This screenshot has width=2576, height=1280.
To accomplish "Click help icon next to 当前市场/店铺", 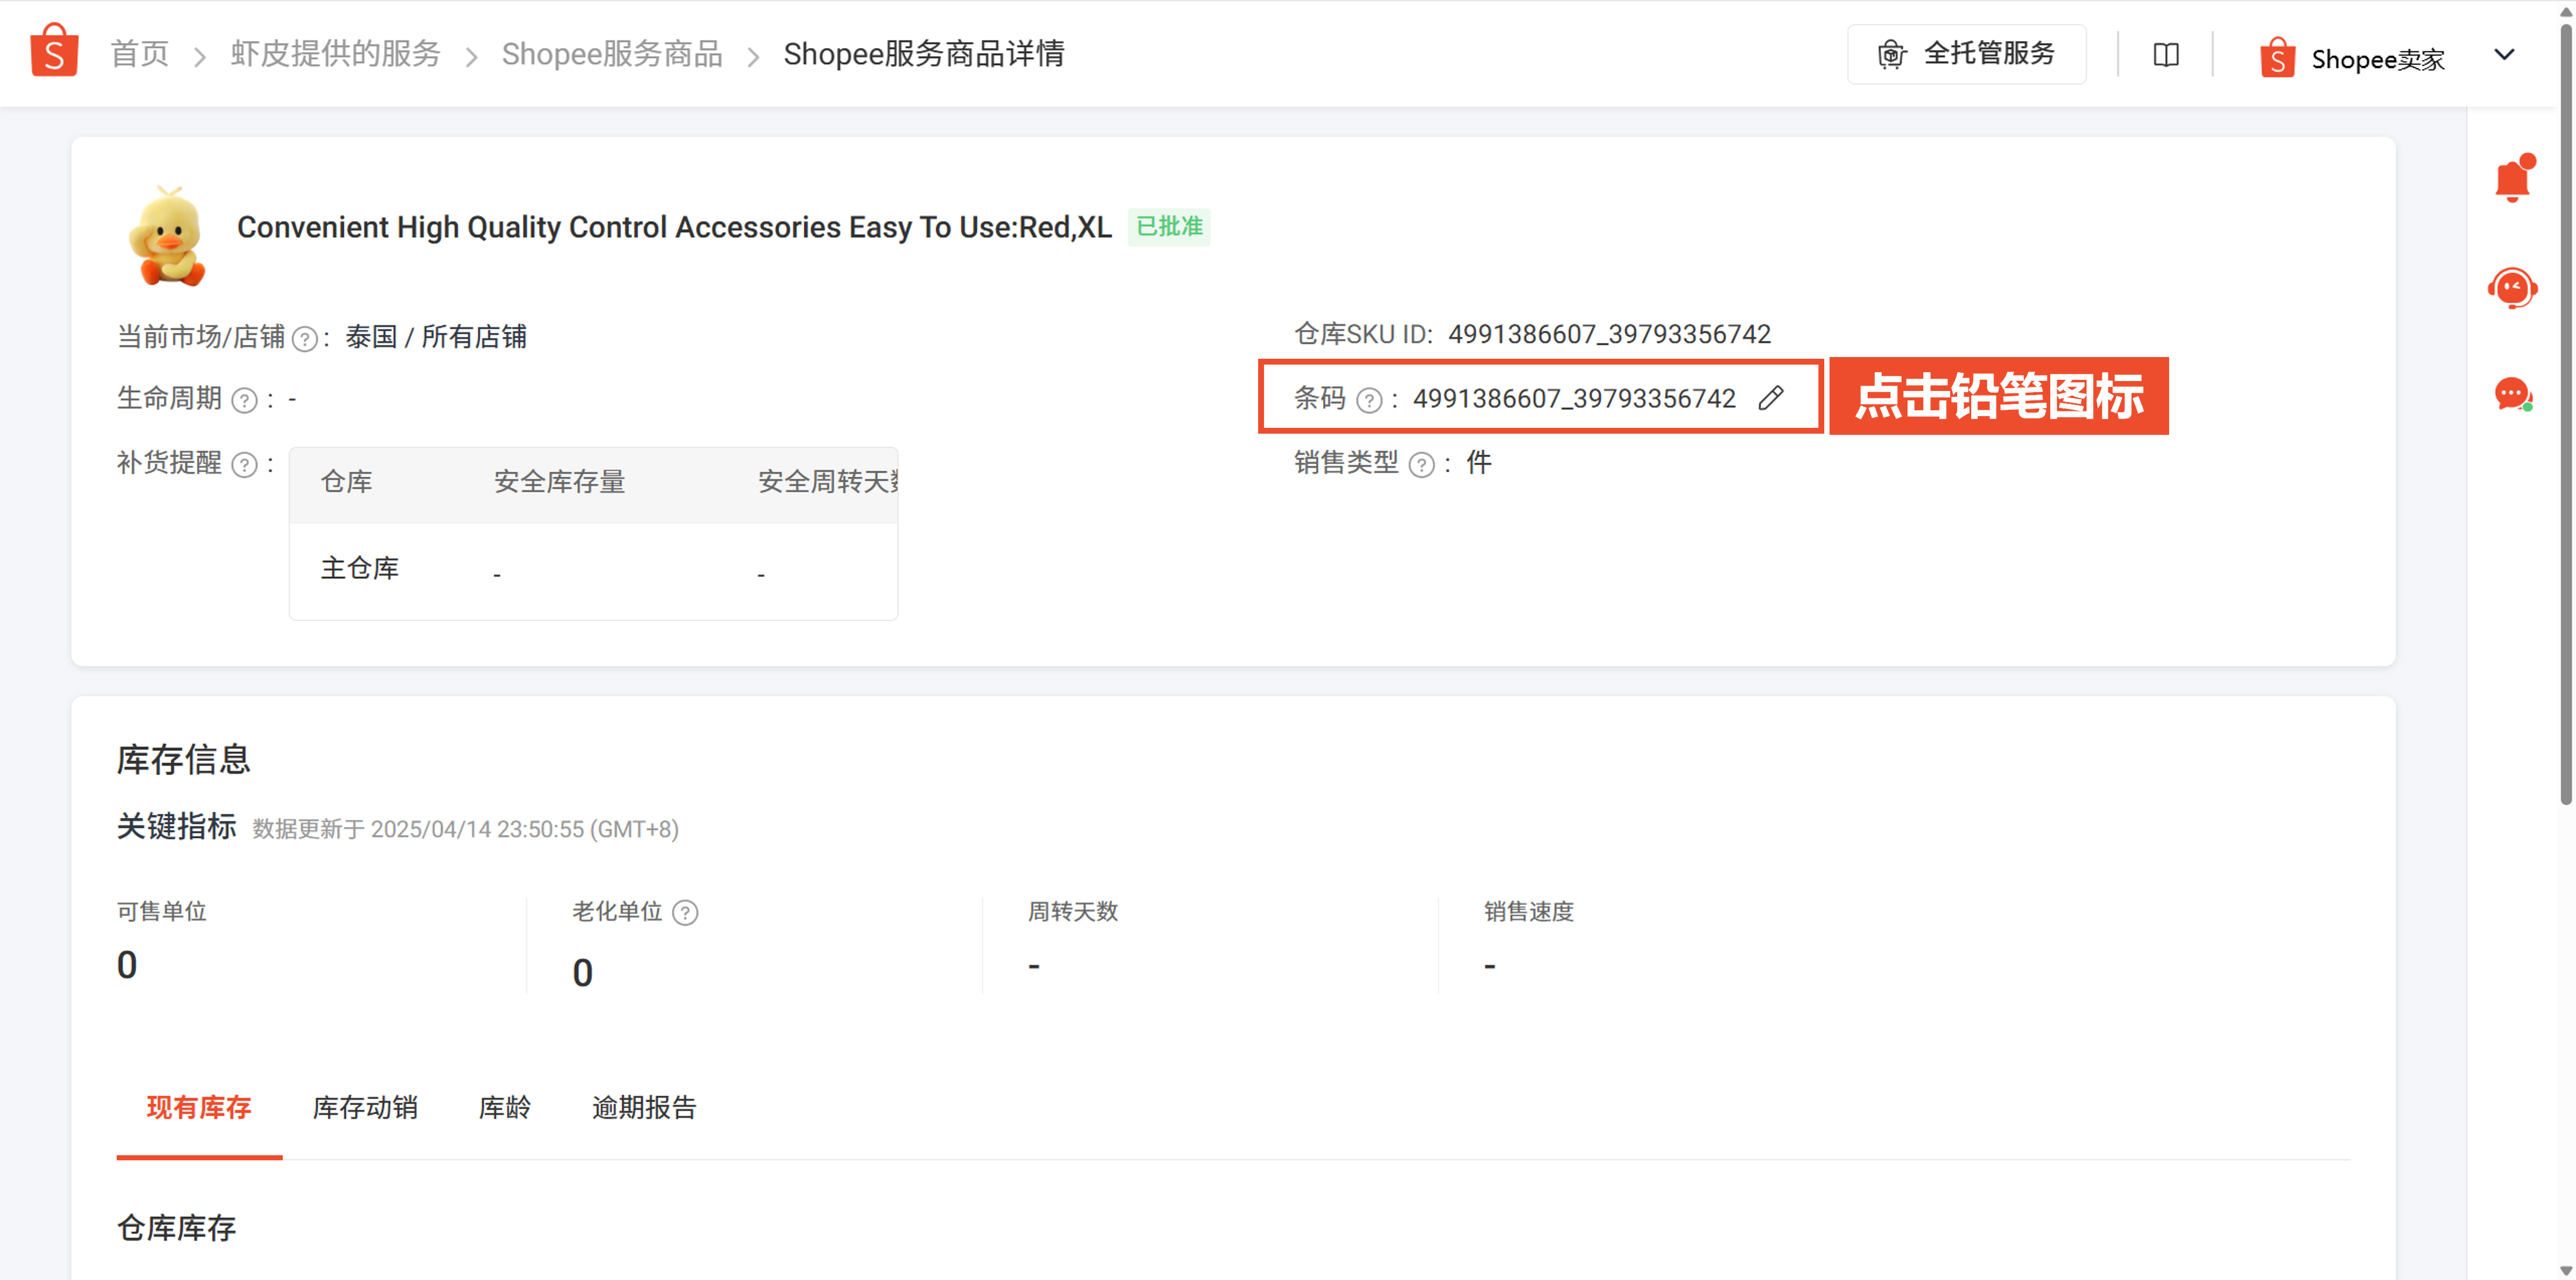I will point(305,340).
